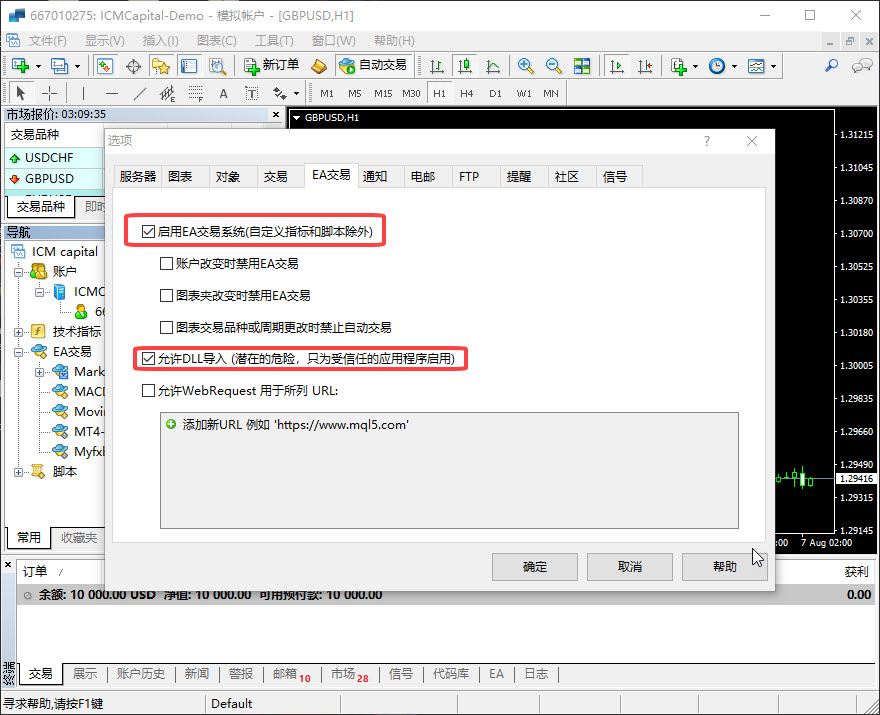Screen dimensions: 880x715
Task: Switch to the 图表 tab in options
Action: coord(180,177)
